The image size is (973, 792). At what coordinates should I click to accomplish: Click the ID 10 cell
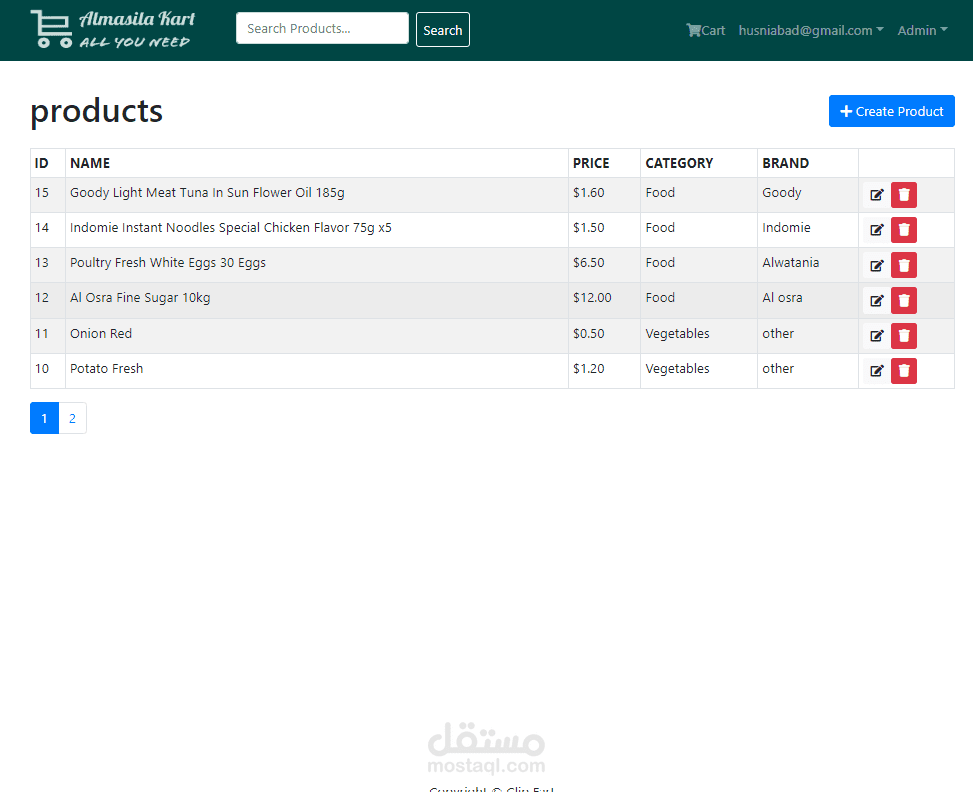click(x=48, y=371)
